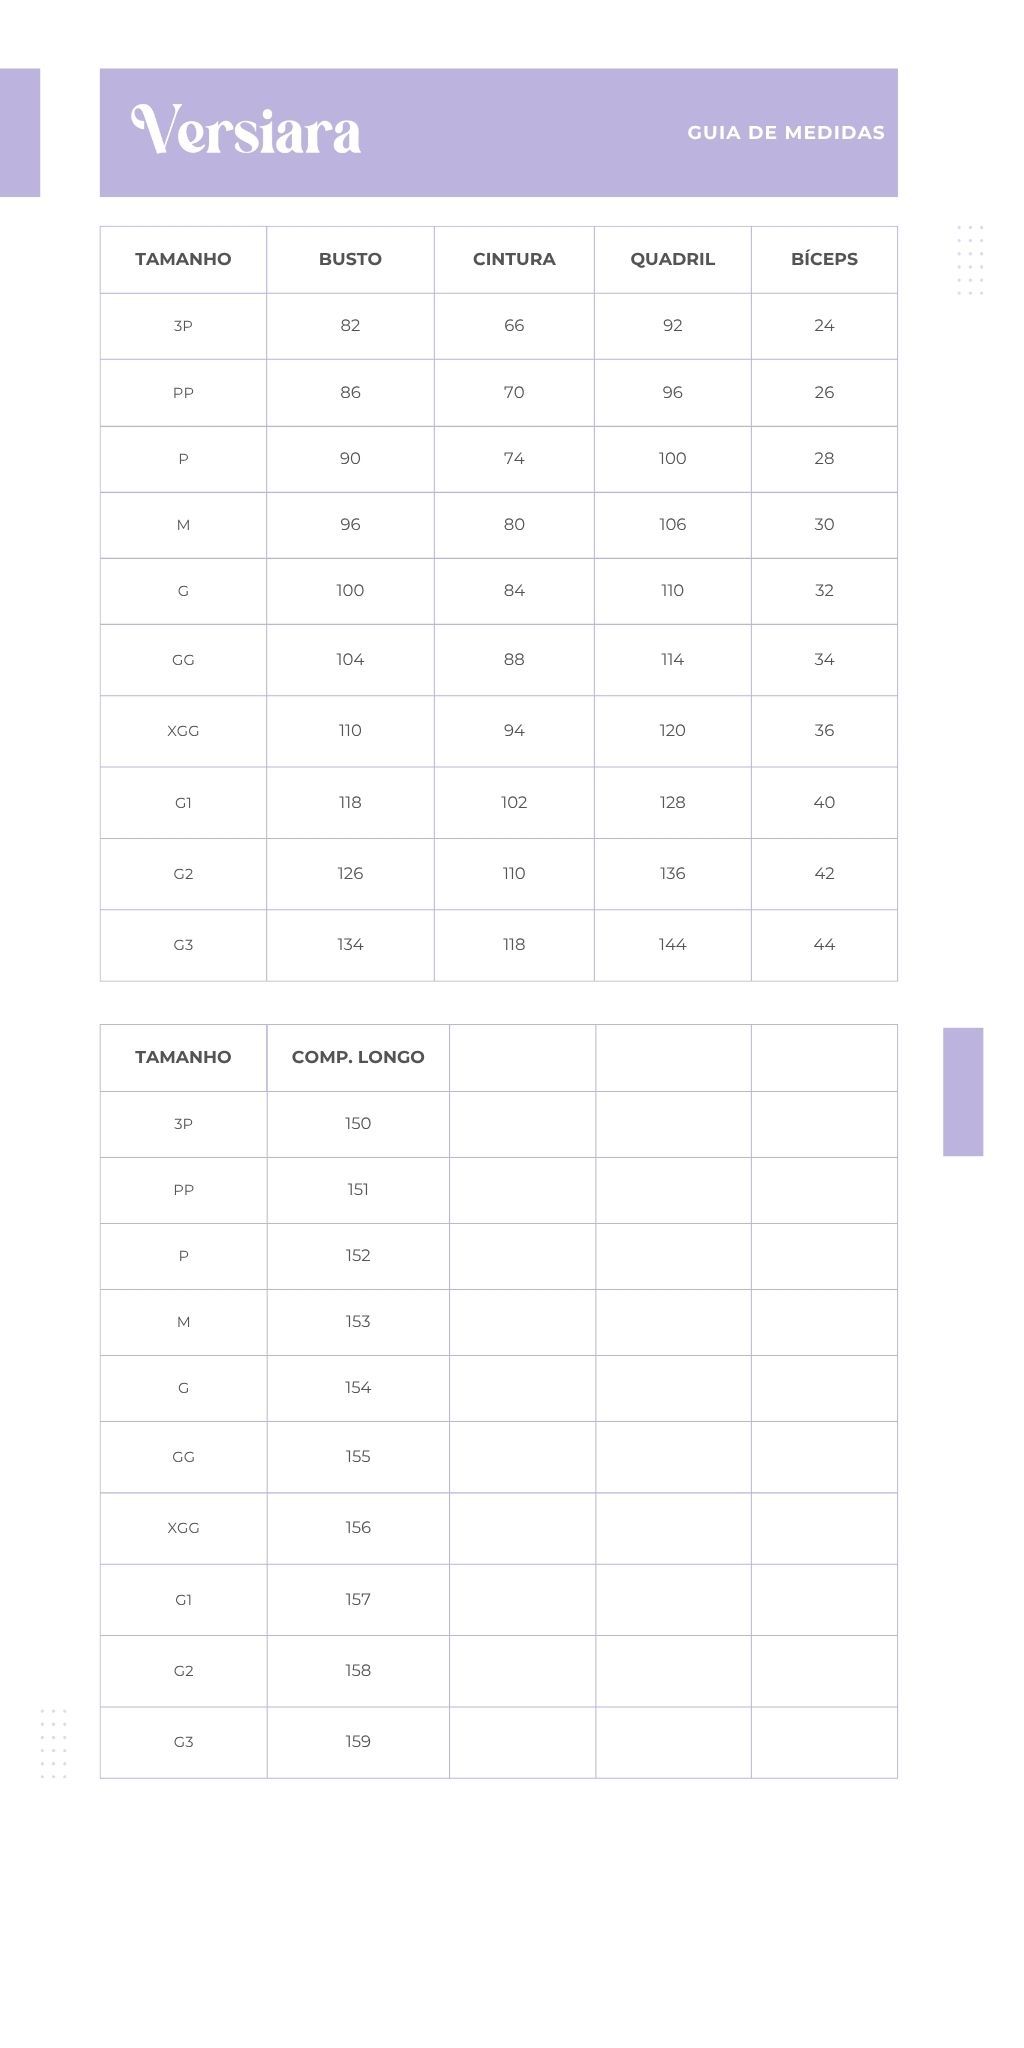This screenshot has width=1024, height=2048.
Task: Select the PP row's cintura value 70
Action: coord(514,392)
